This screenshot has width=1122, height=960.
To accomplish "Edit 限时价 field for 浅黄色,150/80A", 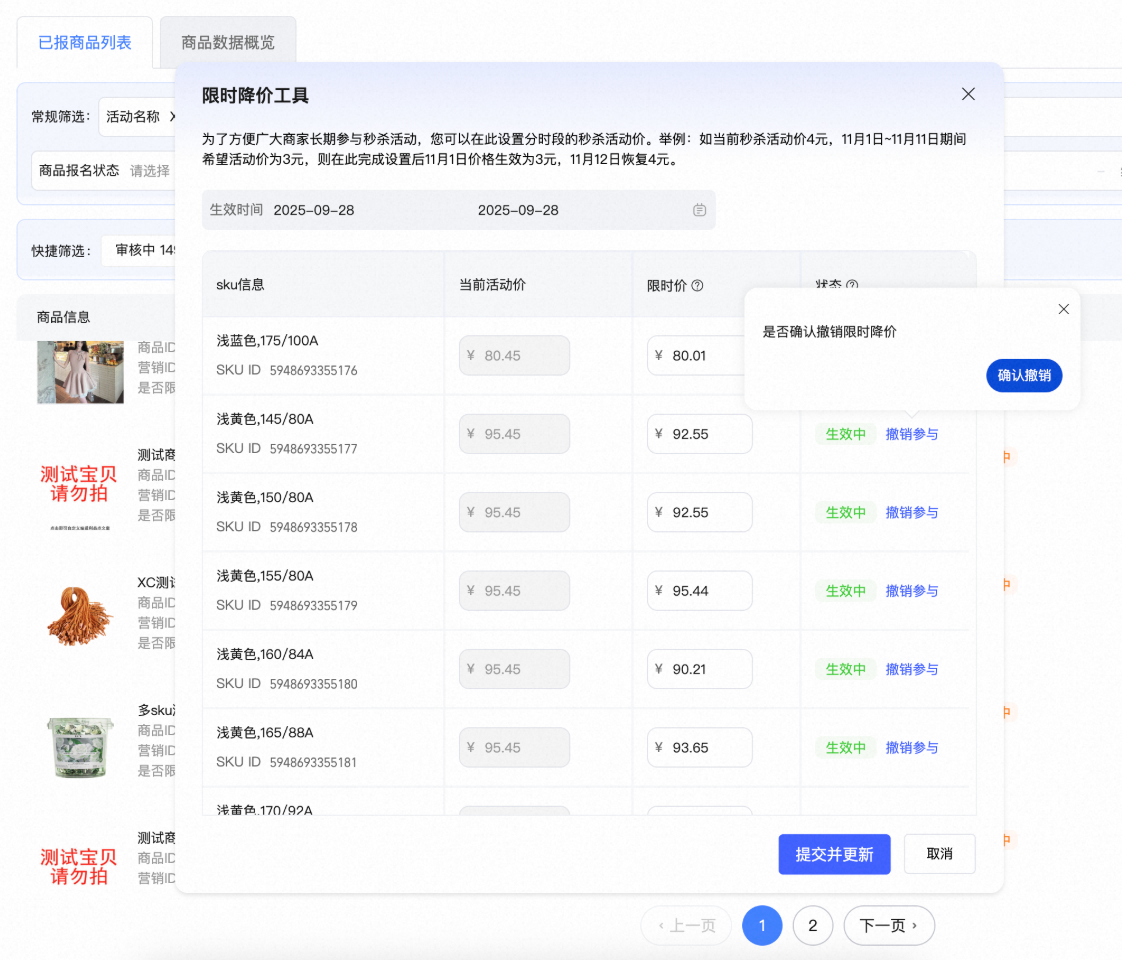I will click(700, 512).
